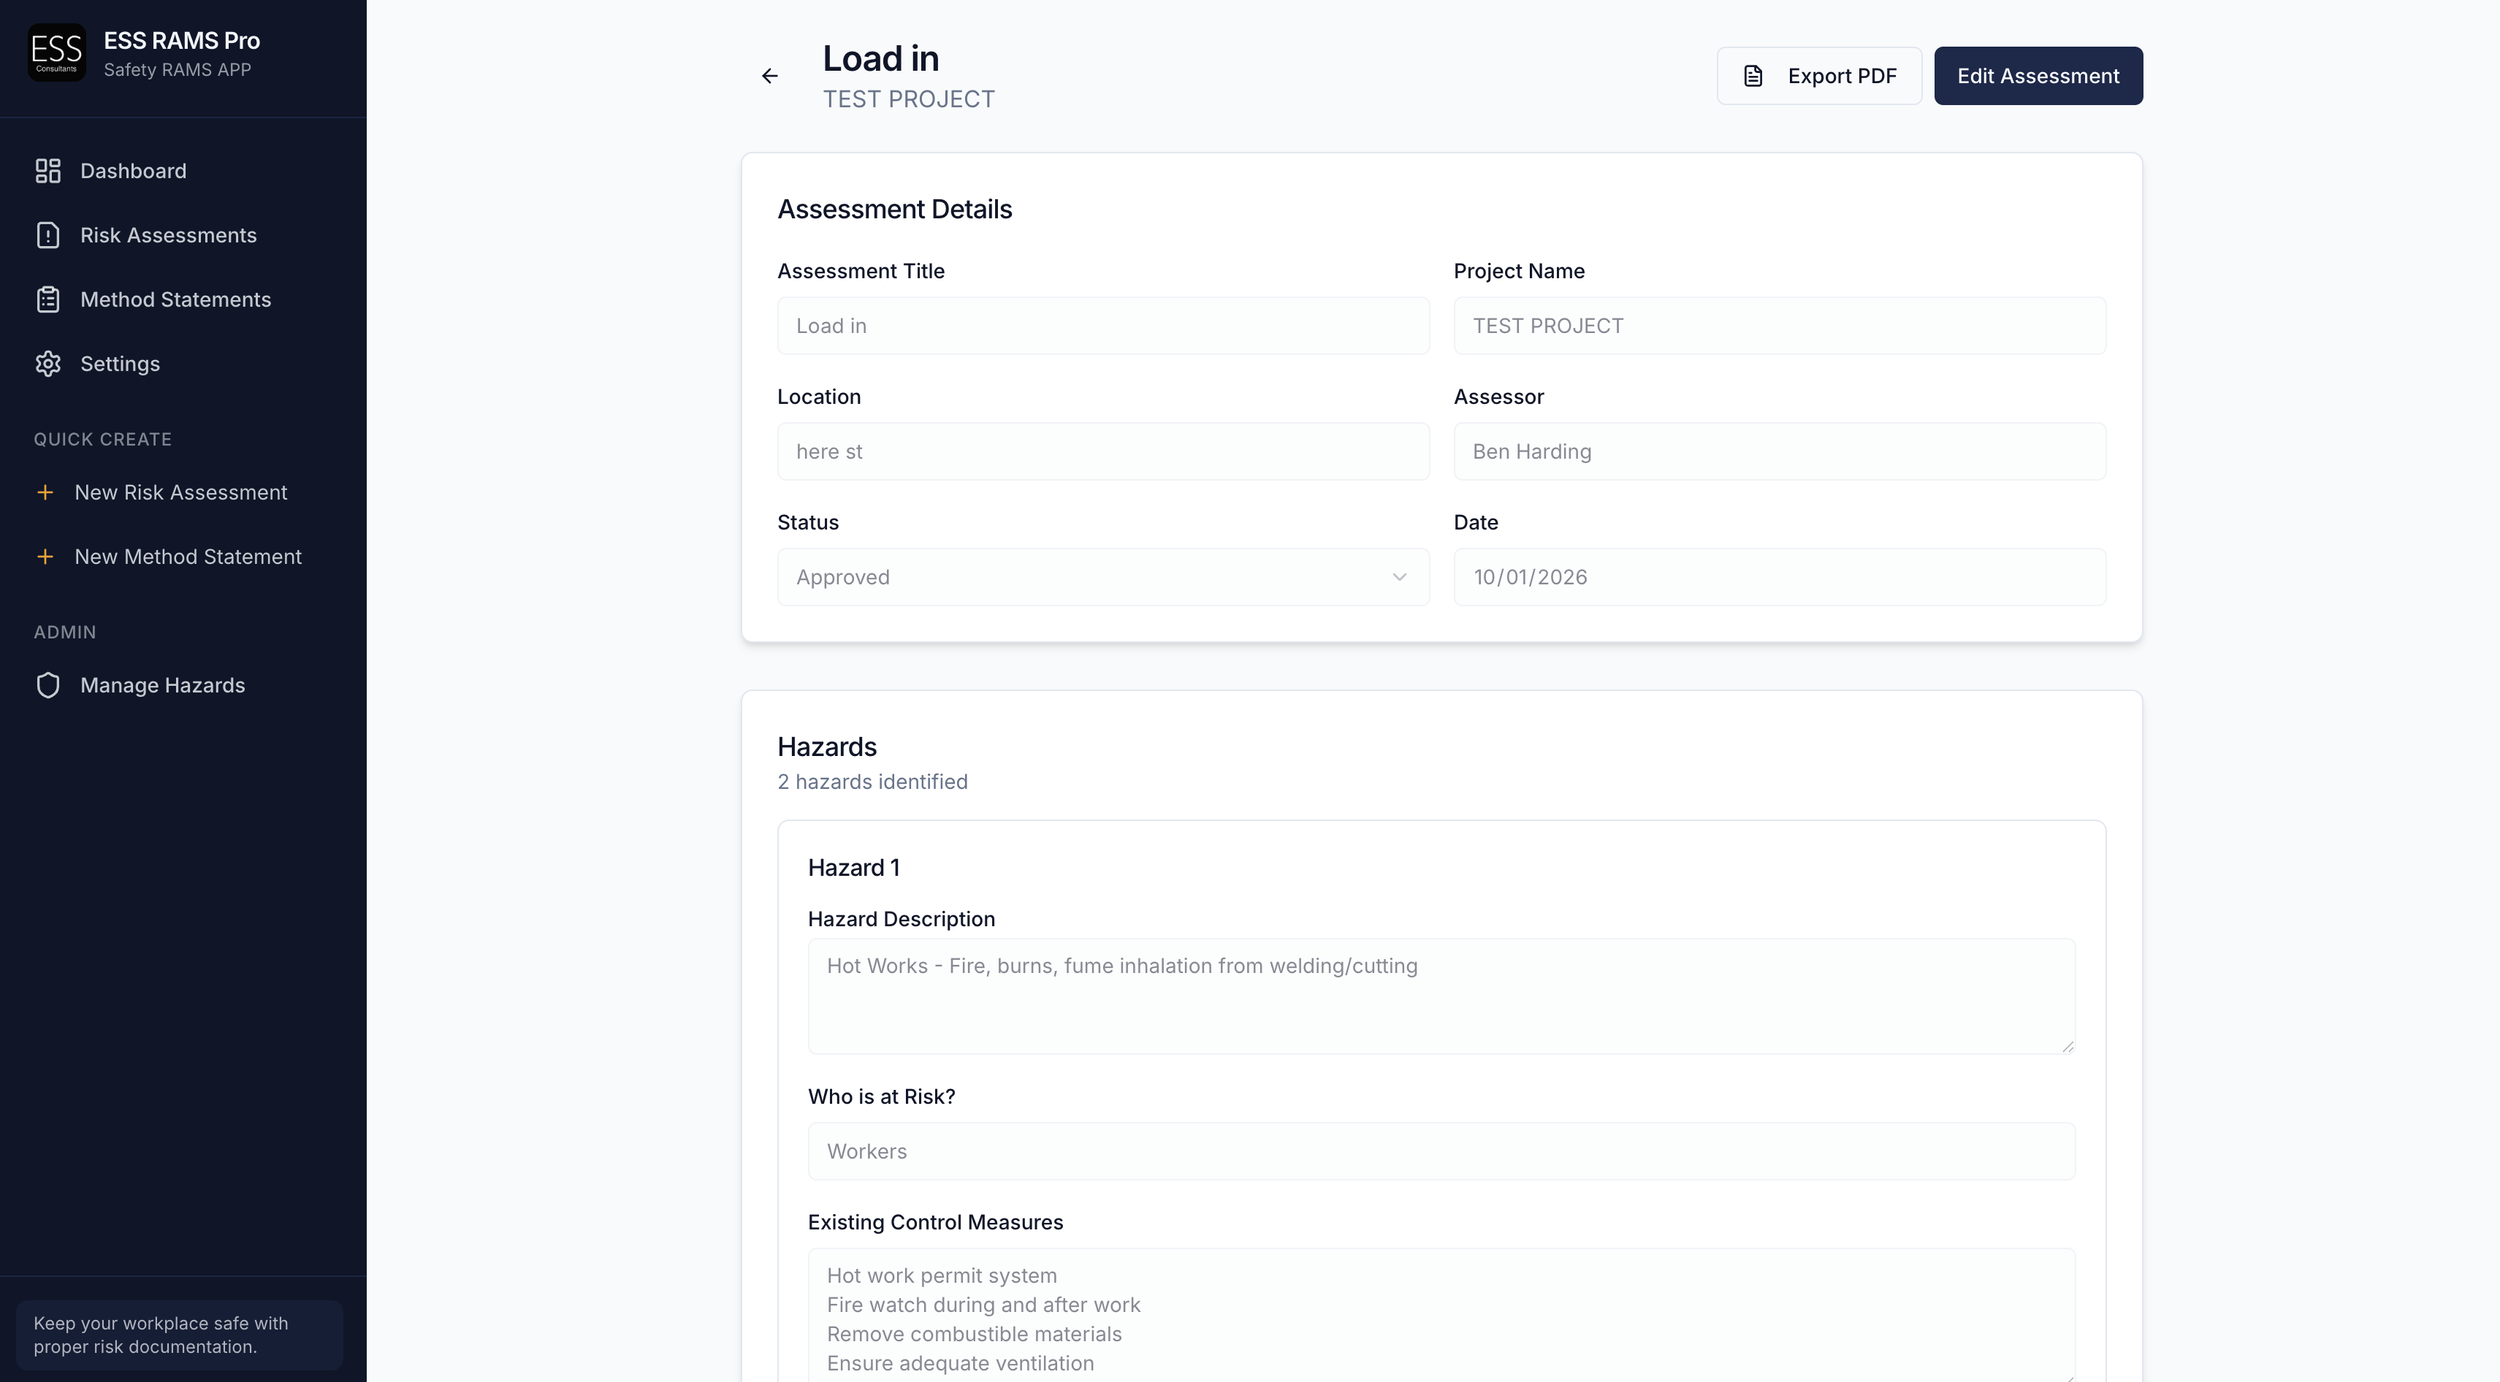This screenshot has width=2500, height=1382.
Task: Click the Dashboard grid icon
Action: coord(48,171)
